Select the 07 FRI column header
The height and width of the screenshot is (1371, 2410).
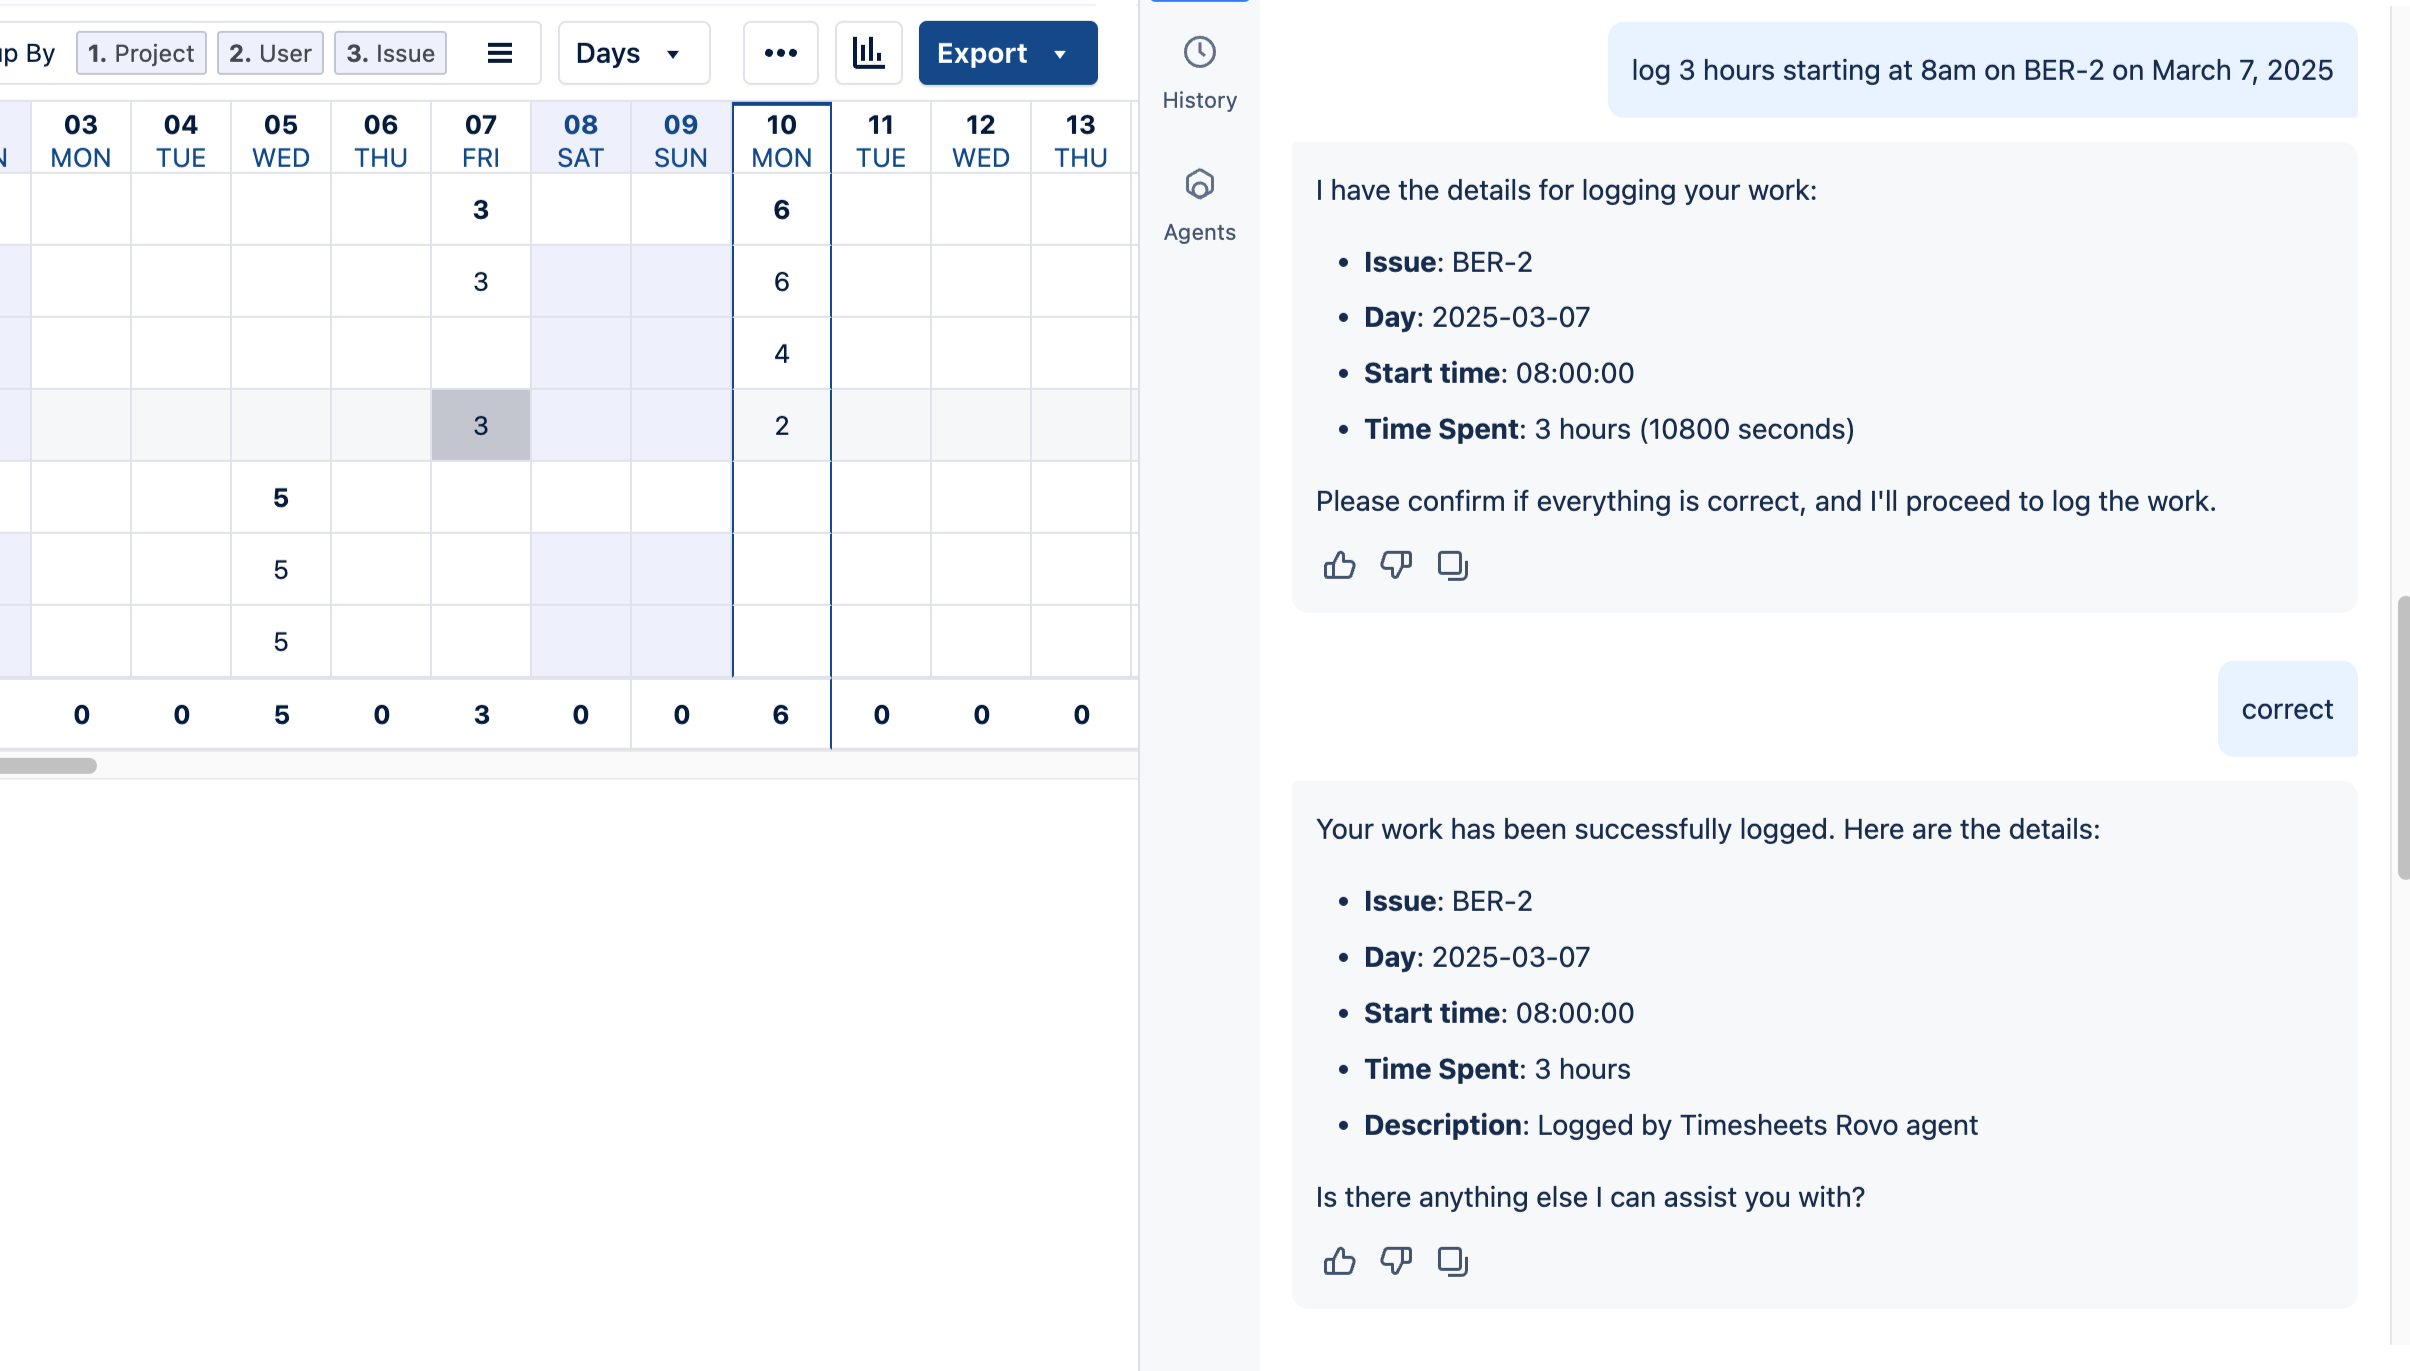480,140
